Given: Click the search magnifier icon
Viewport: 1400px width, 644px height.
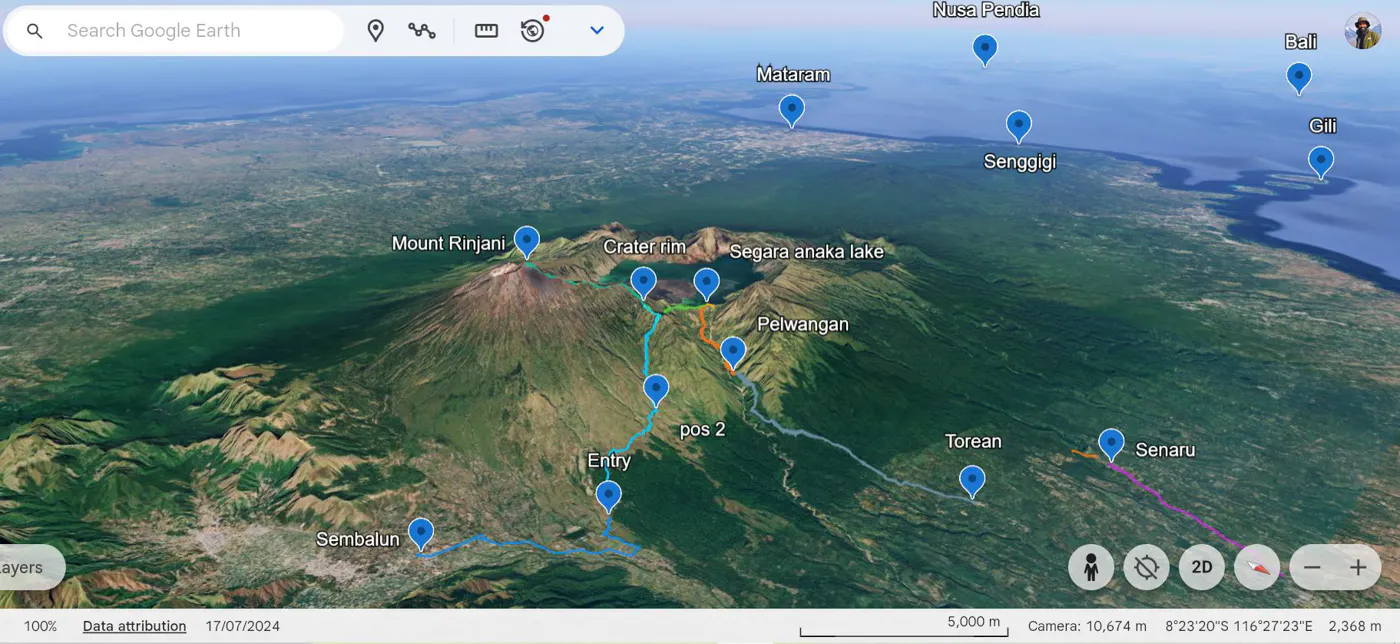Looking at the screenshot, I should coord(34,30).
